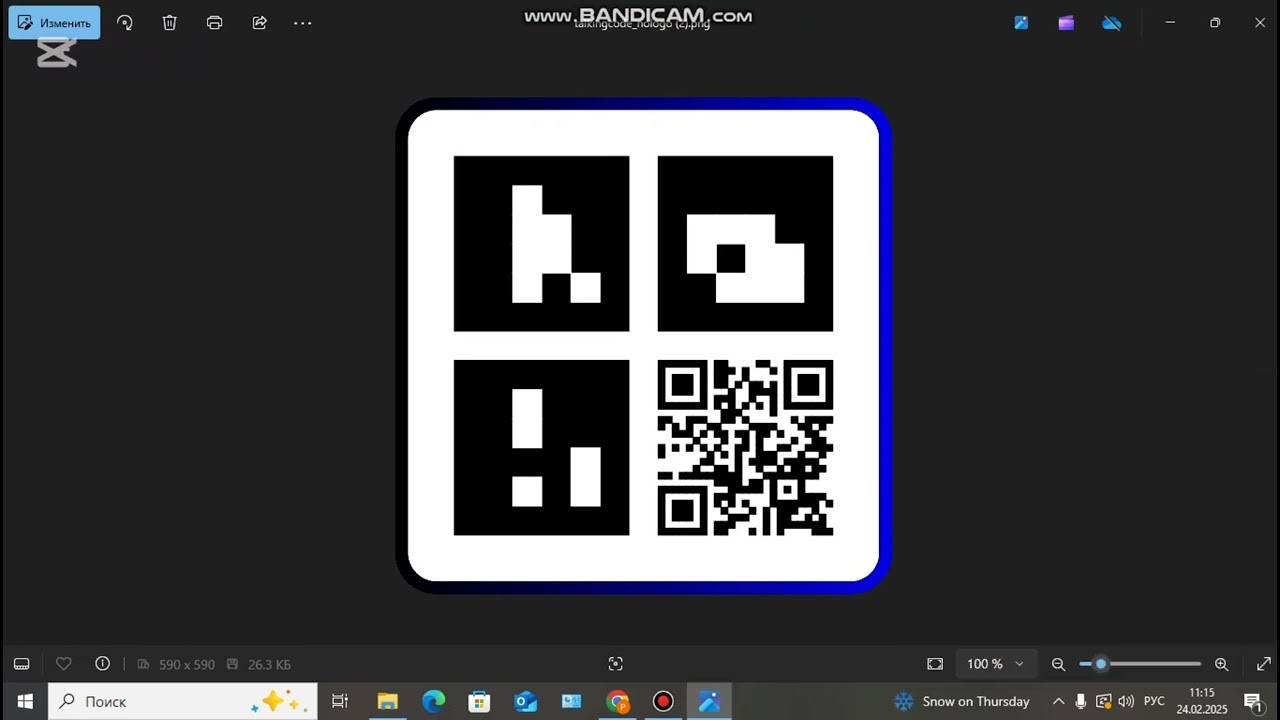Open the purple Clipchamp icon in title bar

point(1066,22)
